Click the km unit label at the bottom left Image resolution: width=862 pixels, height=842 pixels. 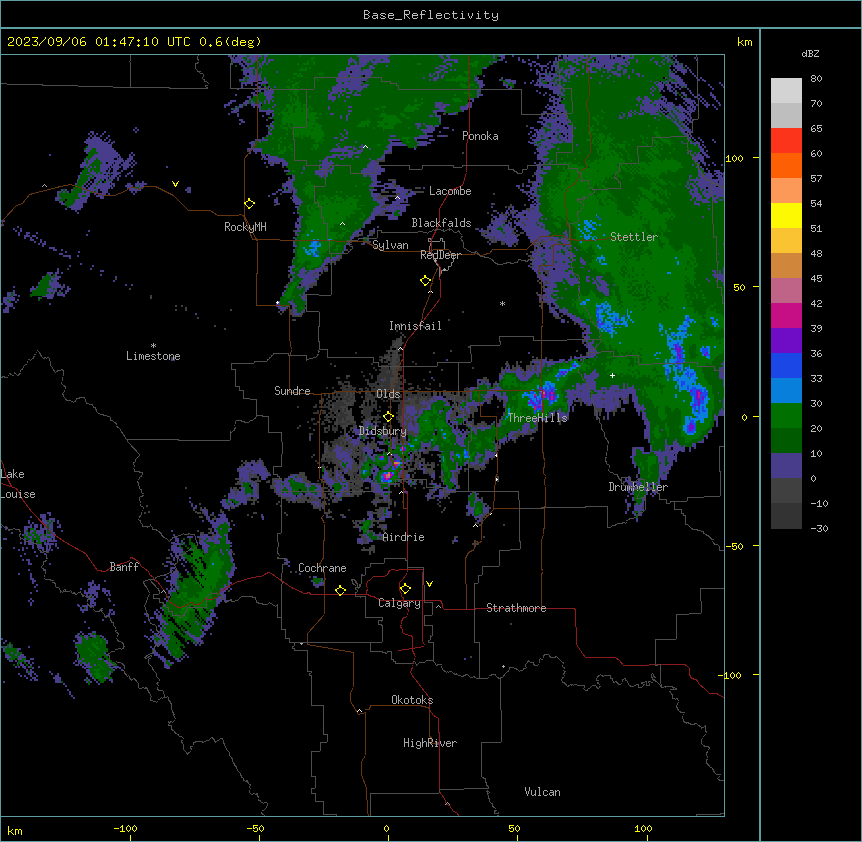tap(15, 831)
